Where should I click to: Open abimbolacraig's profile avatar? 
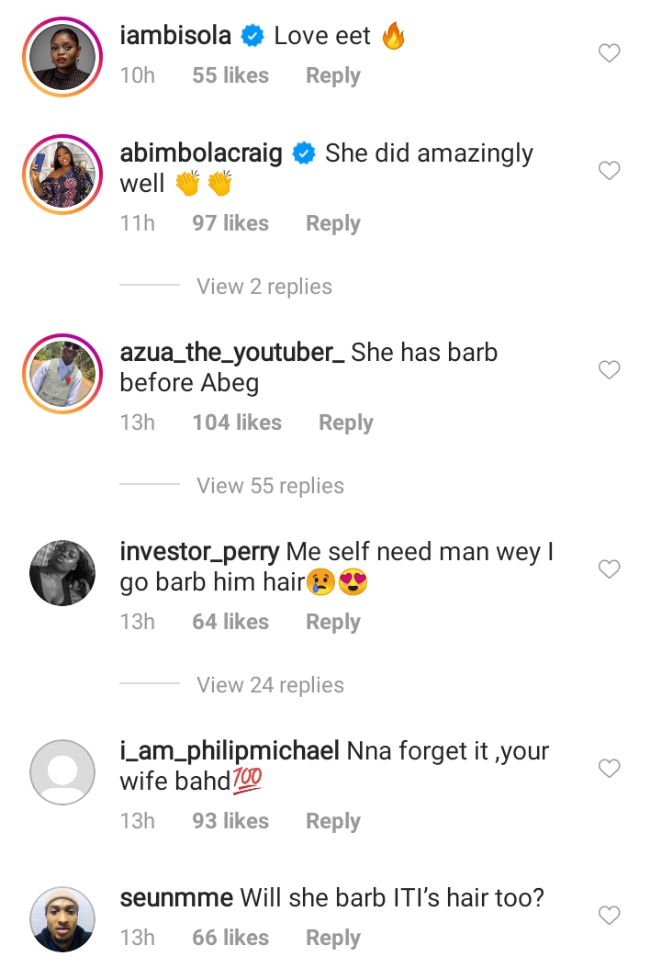click(62, 171)
